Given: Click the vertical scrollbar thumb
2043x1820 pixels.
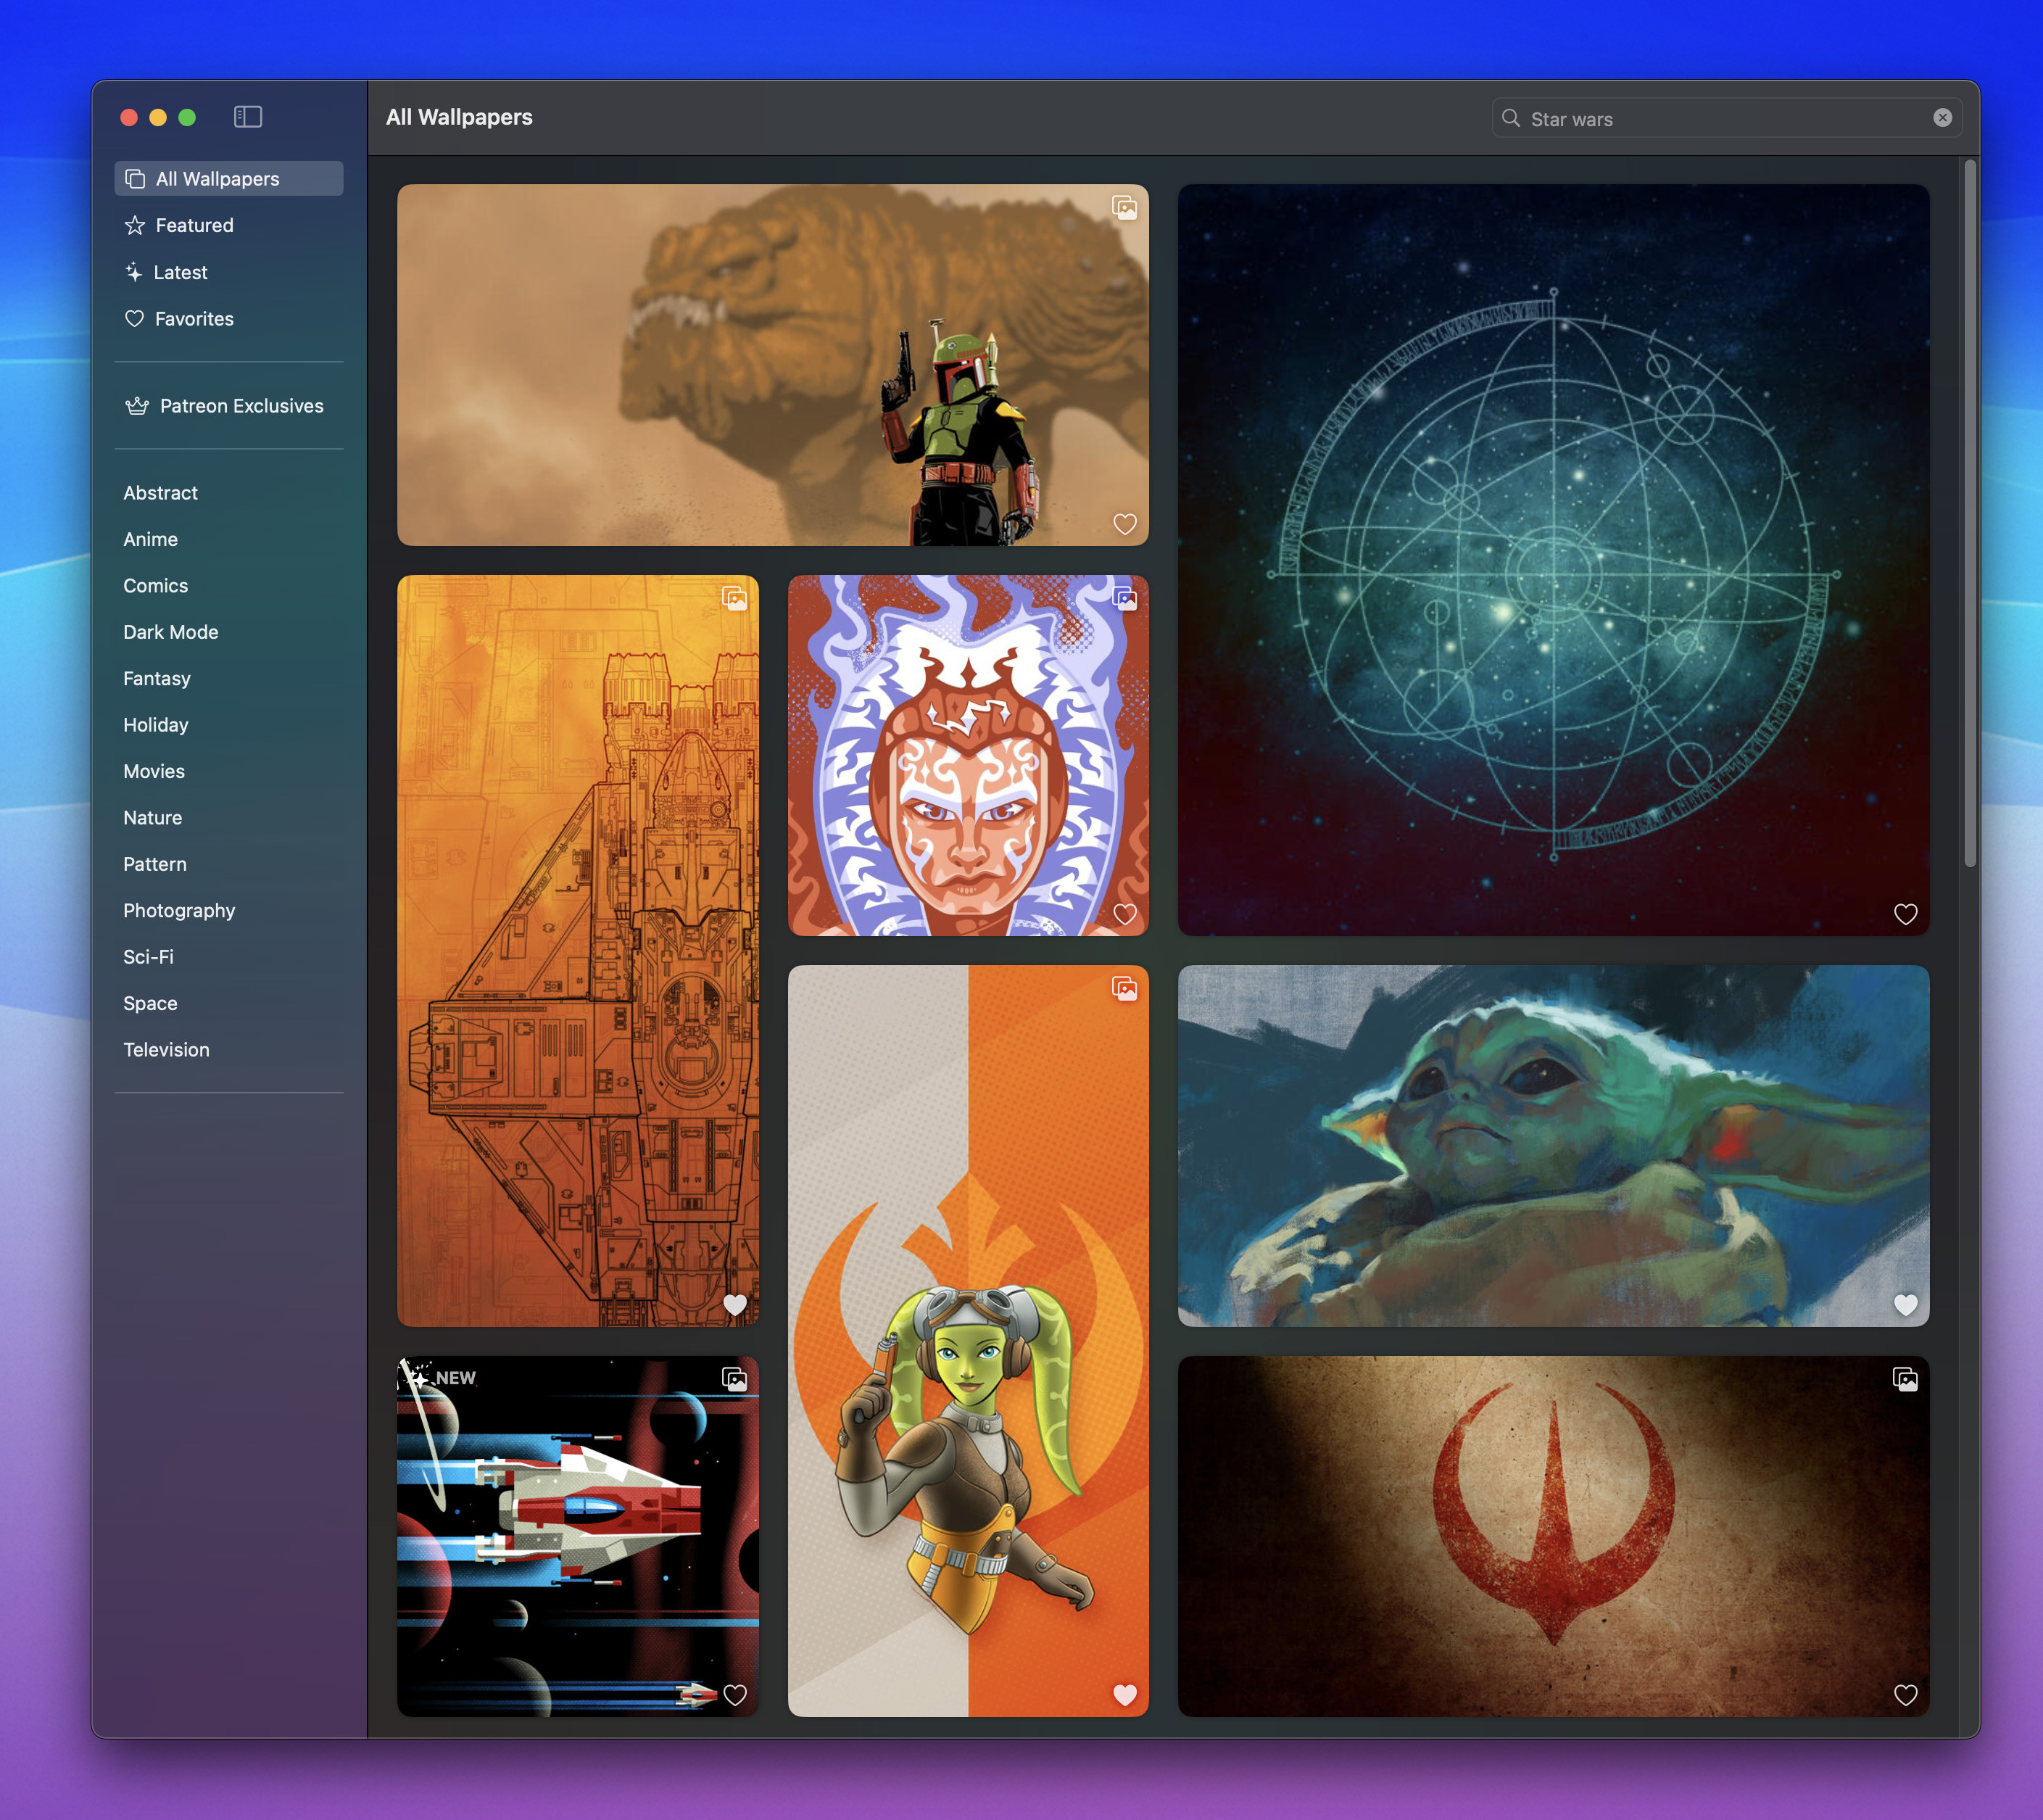Looking at the screenshot, I should point(1970,513).
